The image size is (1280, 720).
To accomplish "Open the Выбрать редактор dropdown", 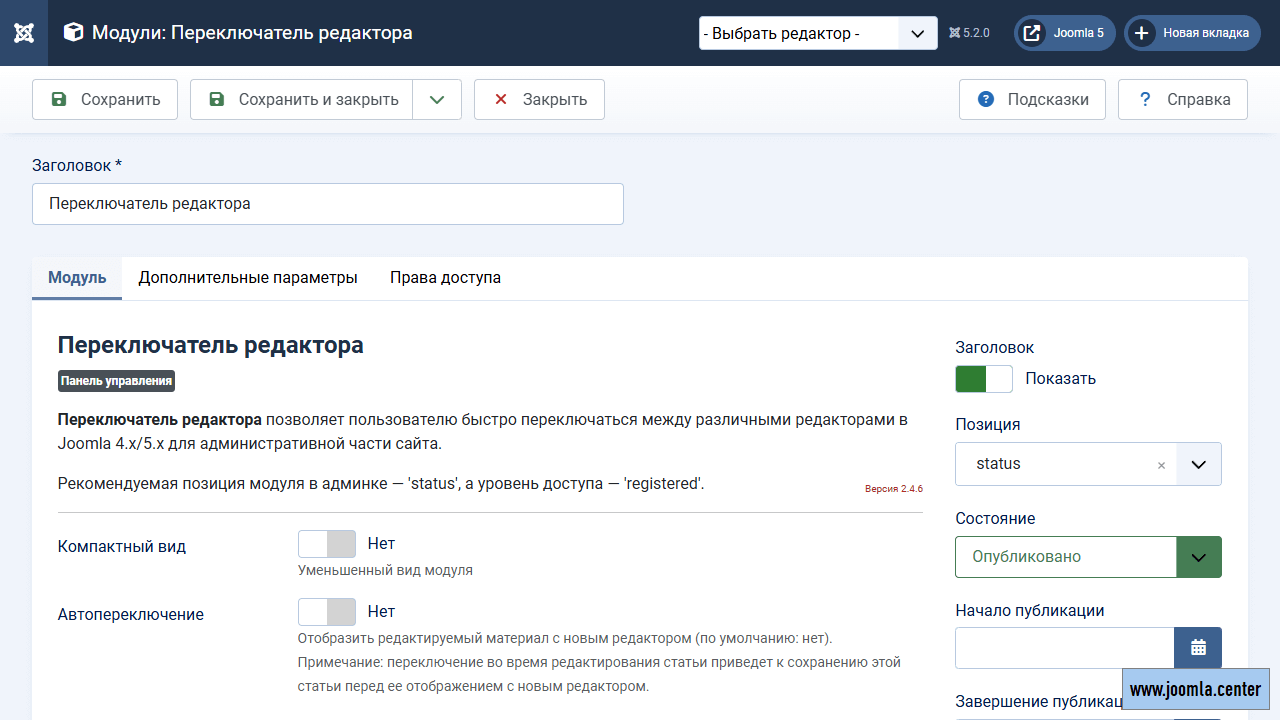I will [x=818, y=33].
